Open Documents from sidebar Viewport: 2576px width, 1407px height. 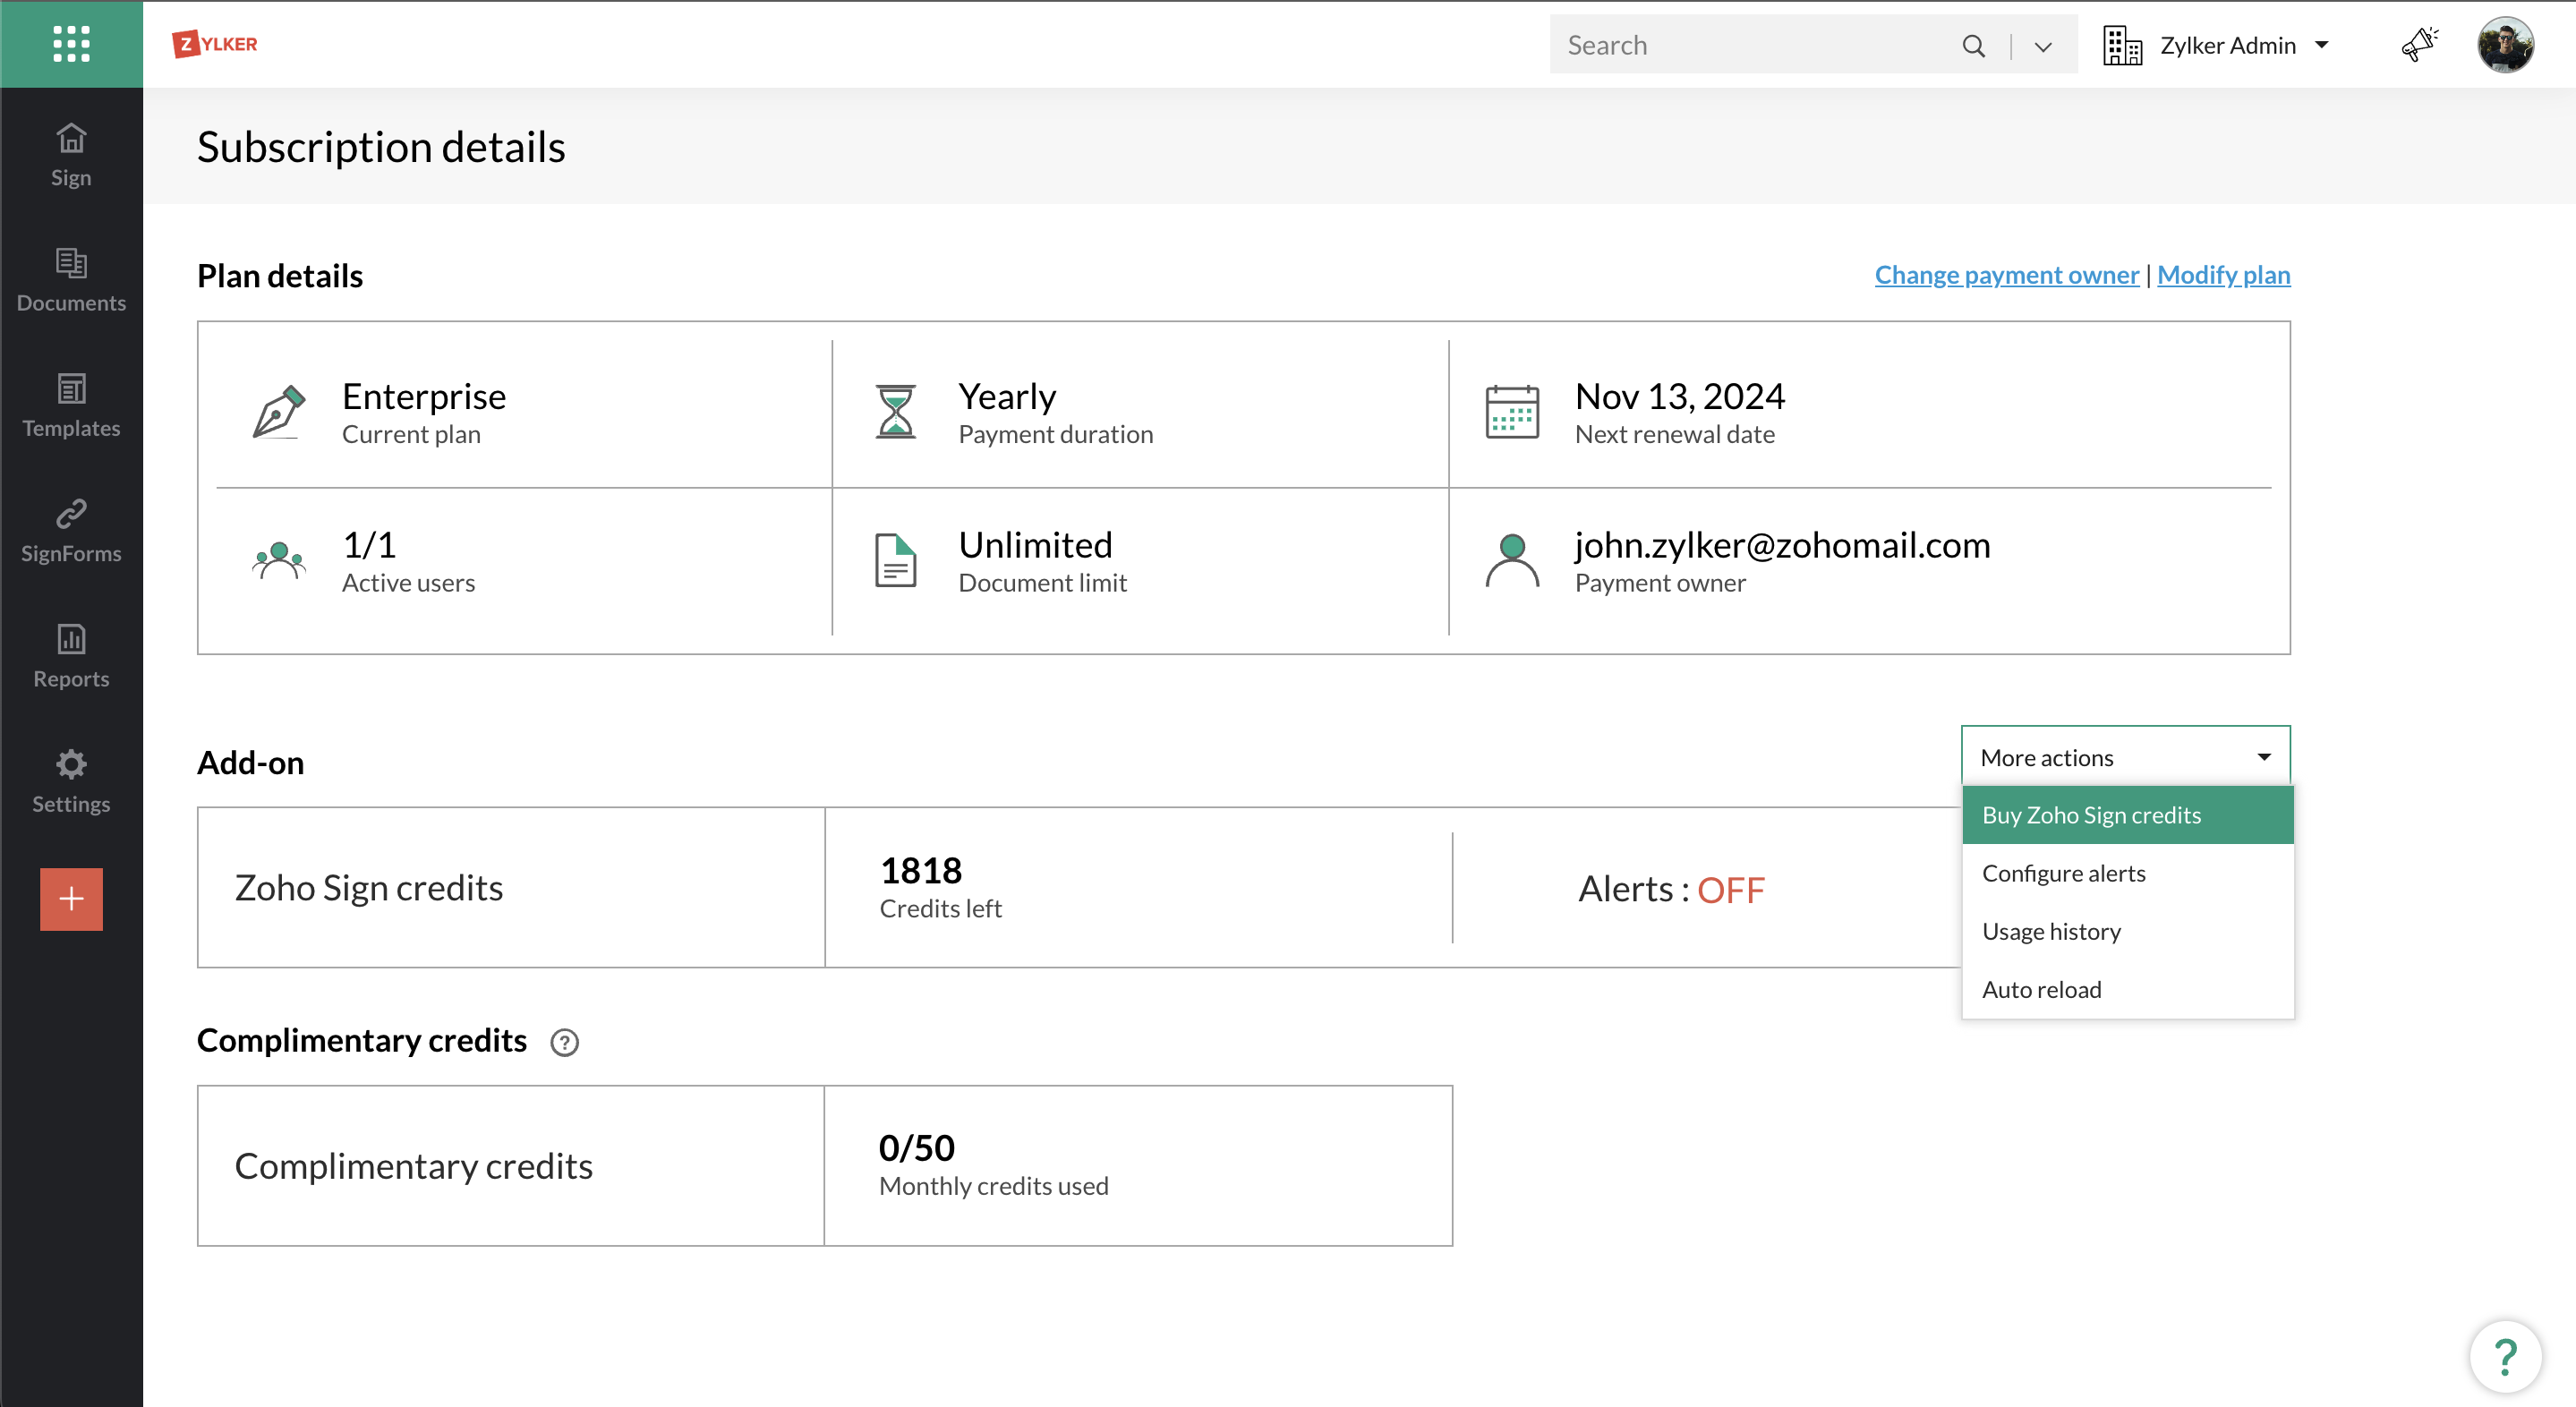[71, 280]
